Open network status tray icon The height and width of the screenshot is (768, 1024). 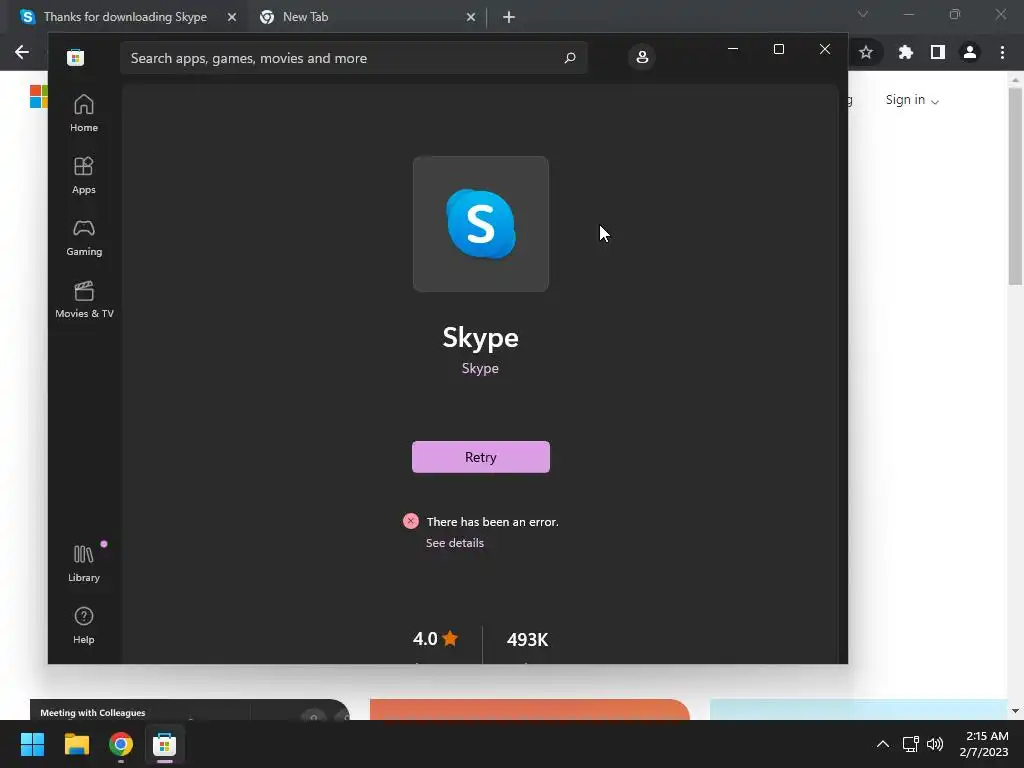pyautogui.click(x=910, y=744)
